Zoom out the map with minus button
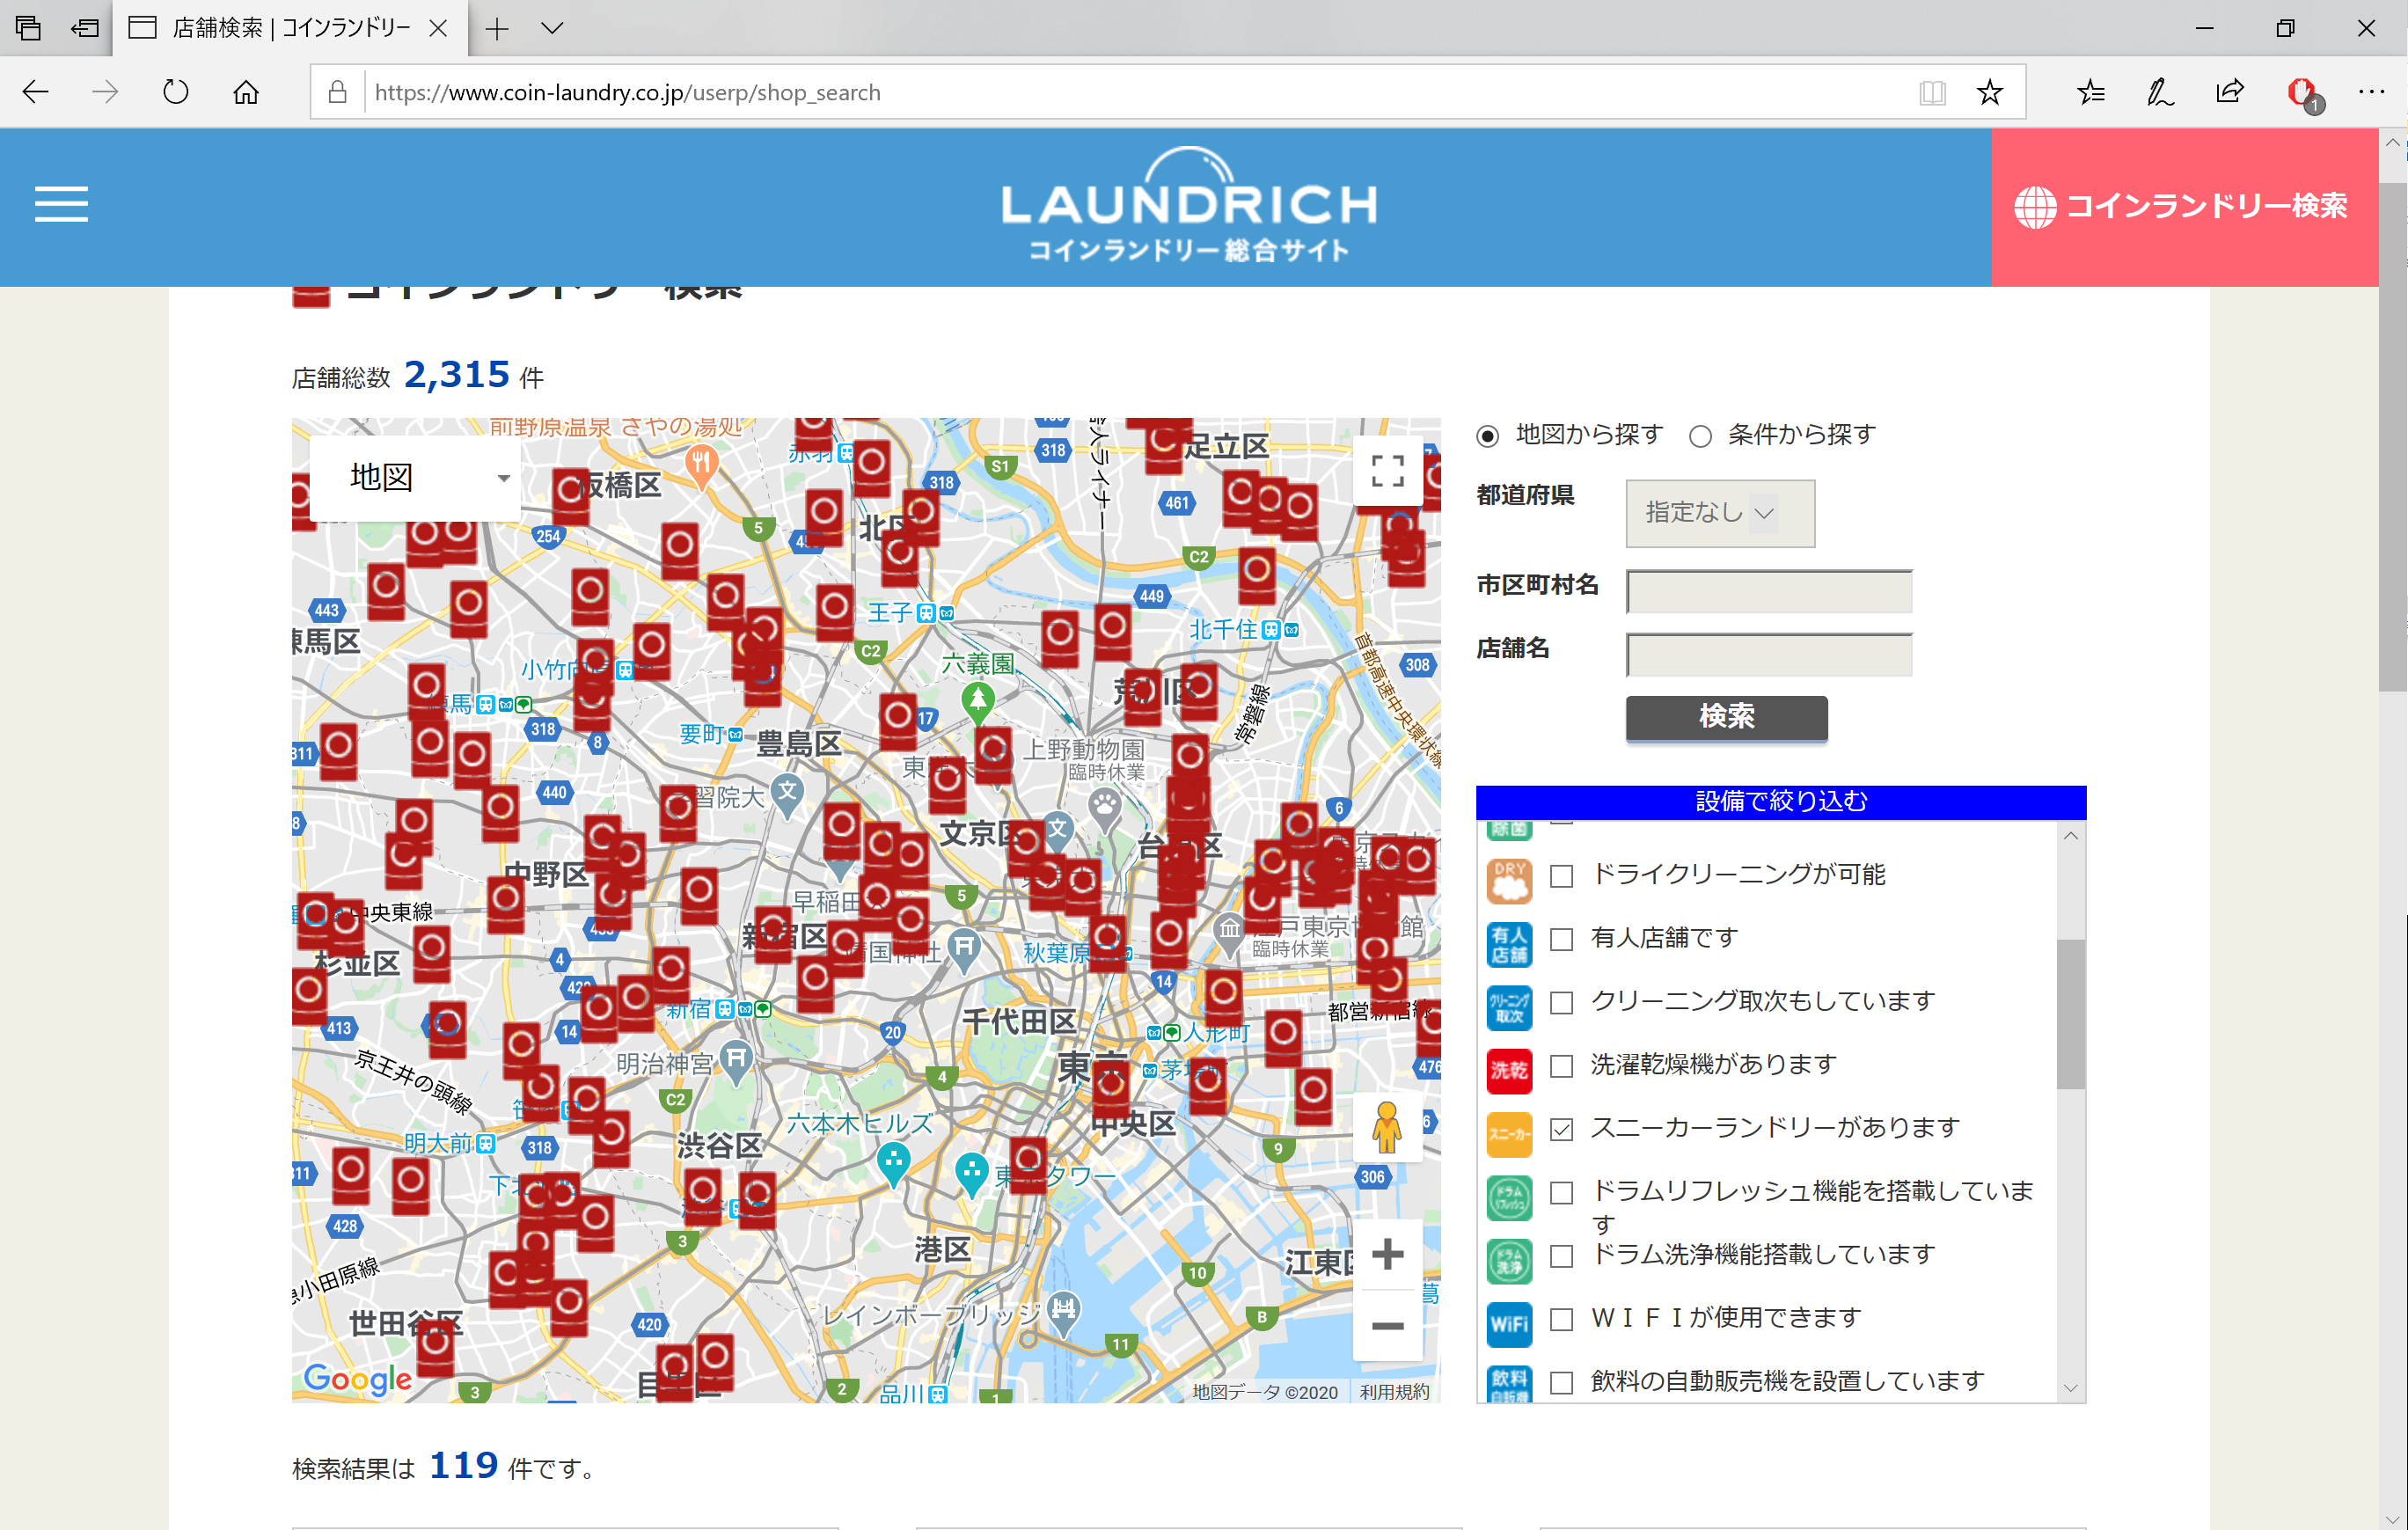This screenshot has height=1530, width=2408. (1387, 1327)
